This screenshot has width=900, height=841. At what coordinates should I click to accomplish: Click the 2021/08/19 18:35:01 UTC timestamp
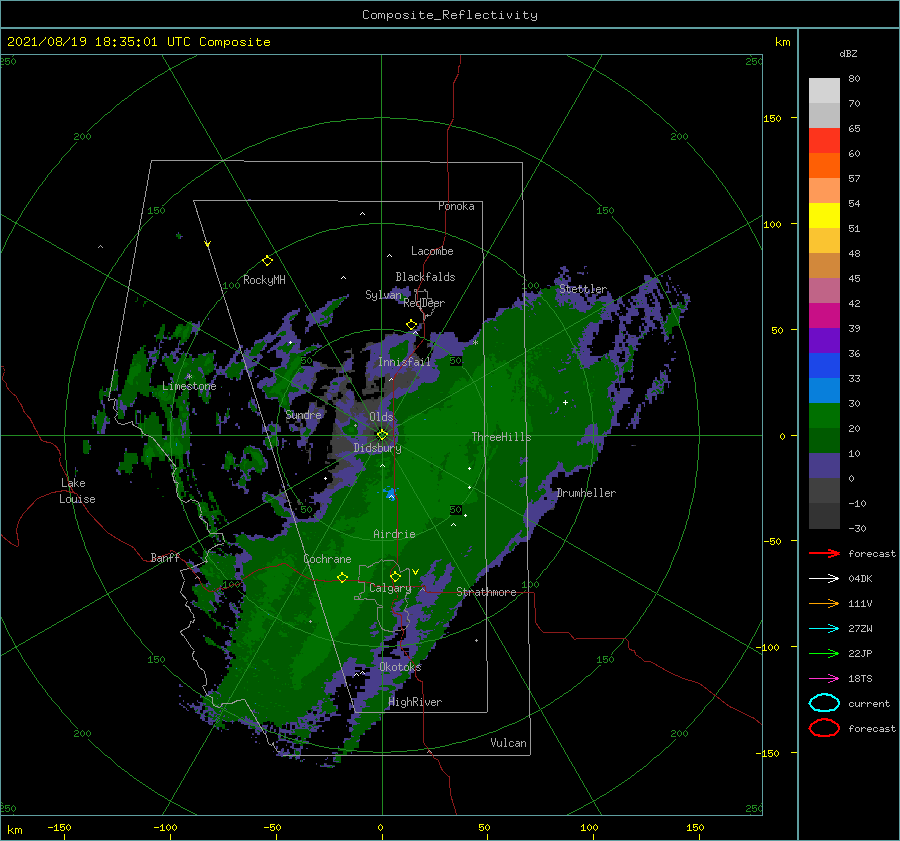[x=98, y=42]
